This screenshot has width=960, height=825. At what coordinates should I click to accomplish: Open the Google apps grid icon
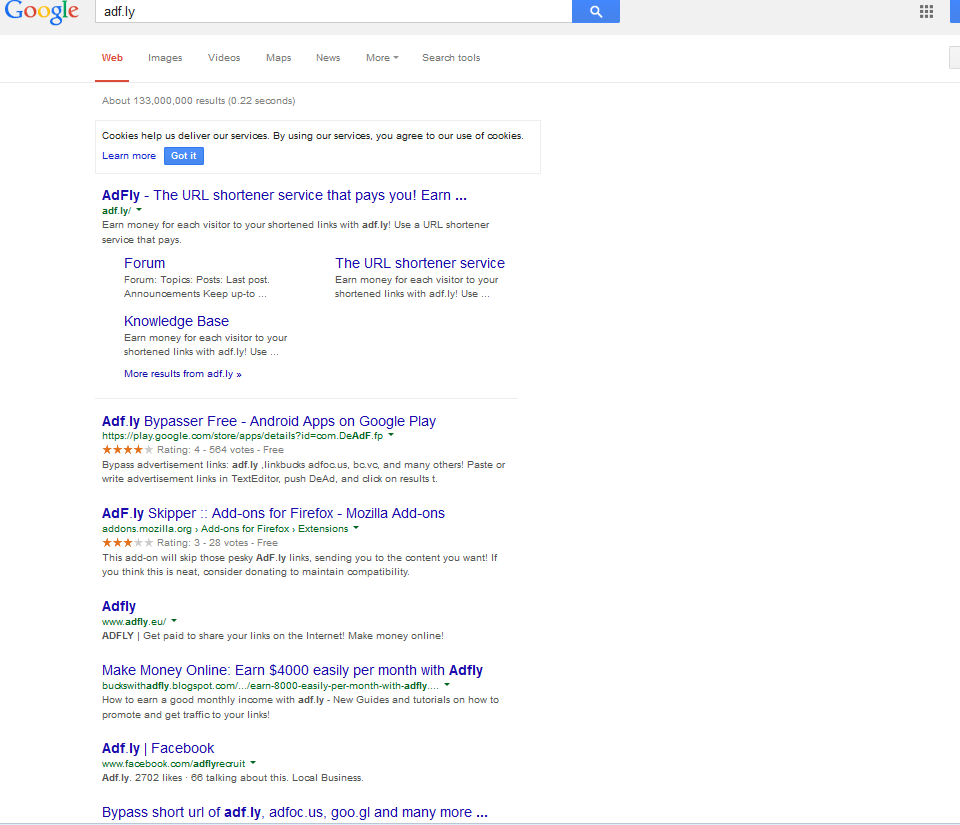(x=926, y=12)
